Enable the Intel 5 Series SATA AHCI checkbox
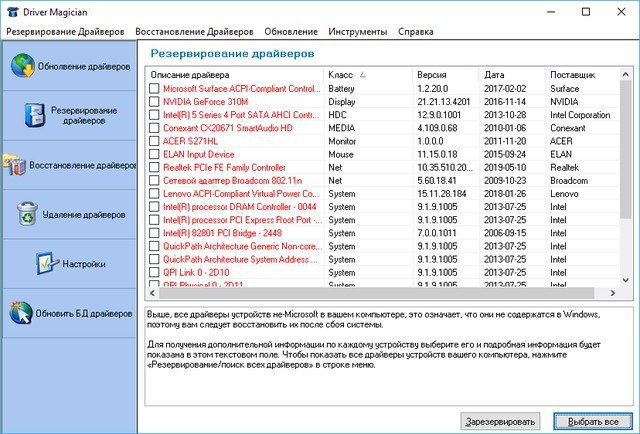This screenshot has width=640, height=434. click(154, 115)
